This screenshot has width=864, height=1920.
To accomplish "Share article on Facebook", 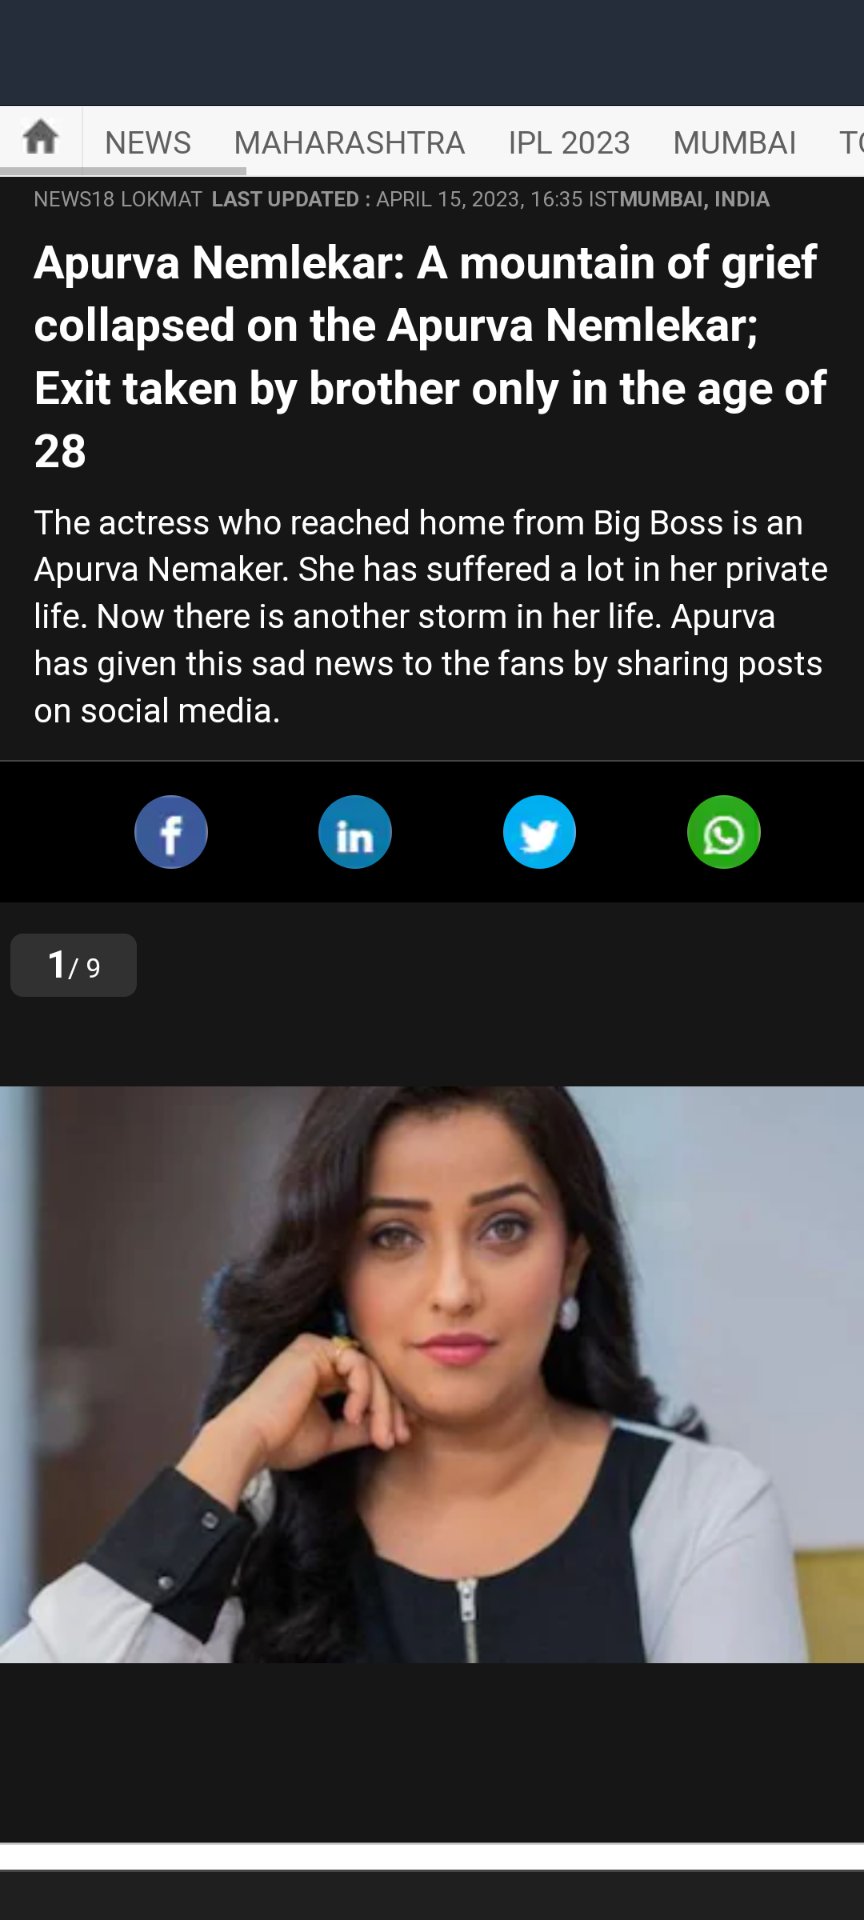I will coord(171,832).
